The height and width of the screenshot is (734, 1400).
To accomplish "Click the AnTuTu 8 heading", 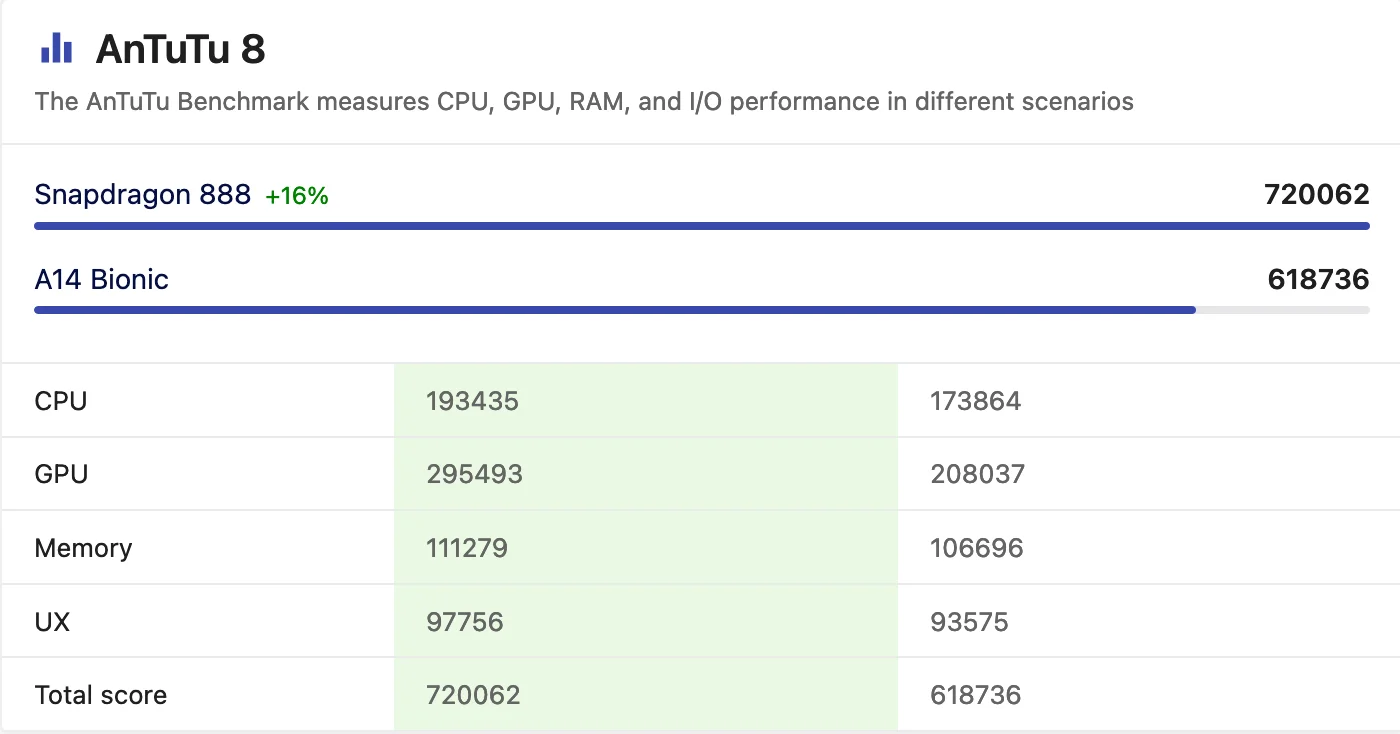I will click(180, 49).
